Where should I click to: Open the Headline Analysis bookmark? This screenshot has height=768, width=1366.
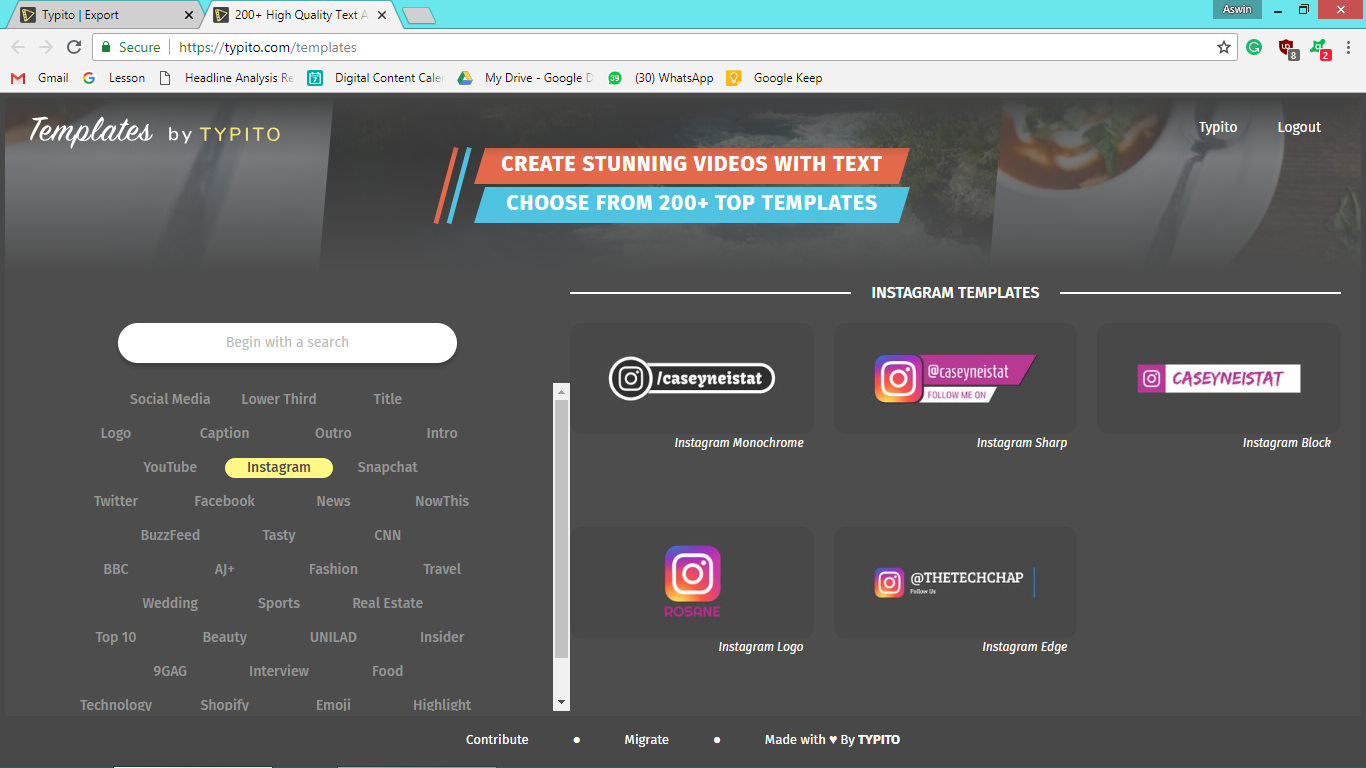pyautogui.click(x=226, y=78)
